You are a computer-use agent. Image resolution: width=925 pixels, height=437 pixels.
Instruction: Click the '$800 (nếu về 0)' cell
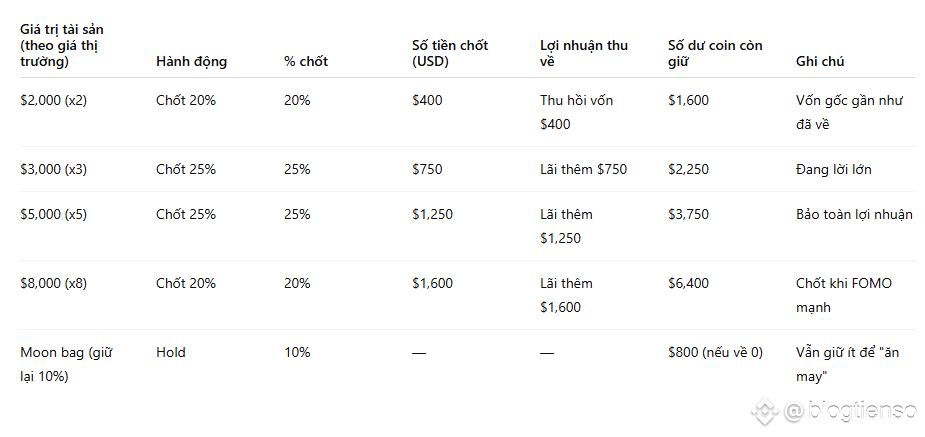click(715, 353)
